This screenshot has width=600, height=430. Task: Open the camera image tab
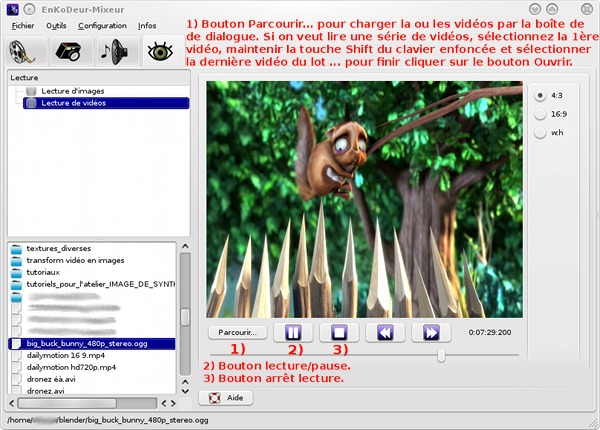click(x=71, y=51)
